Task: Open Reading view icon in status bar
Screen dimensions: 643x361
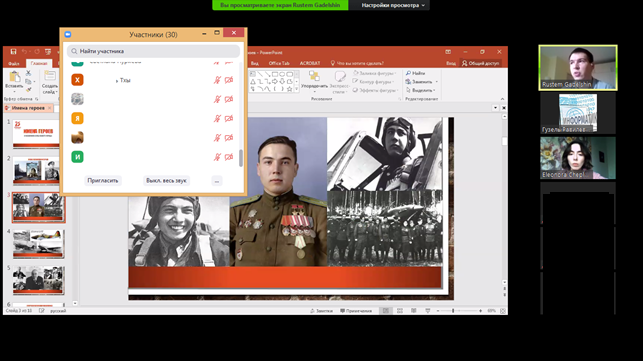Action: tap(414, 311)
